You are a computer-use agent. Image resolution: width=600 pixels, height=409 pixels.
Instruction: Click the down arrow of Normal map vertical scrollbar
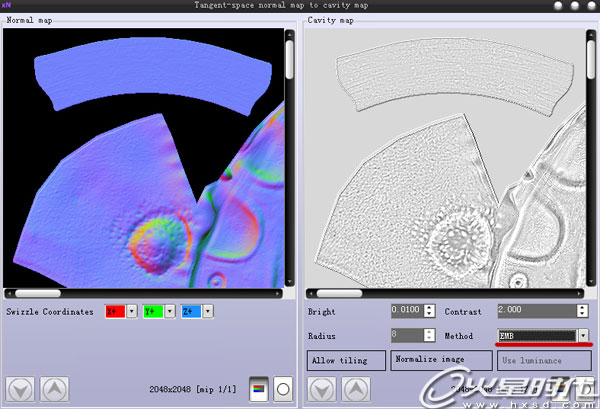tap(290, 282)
